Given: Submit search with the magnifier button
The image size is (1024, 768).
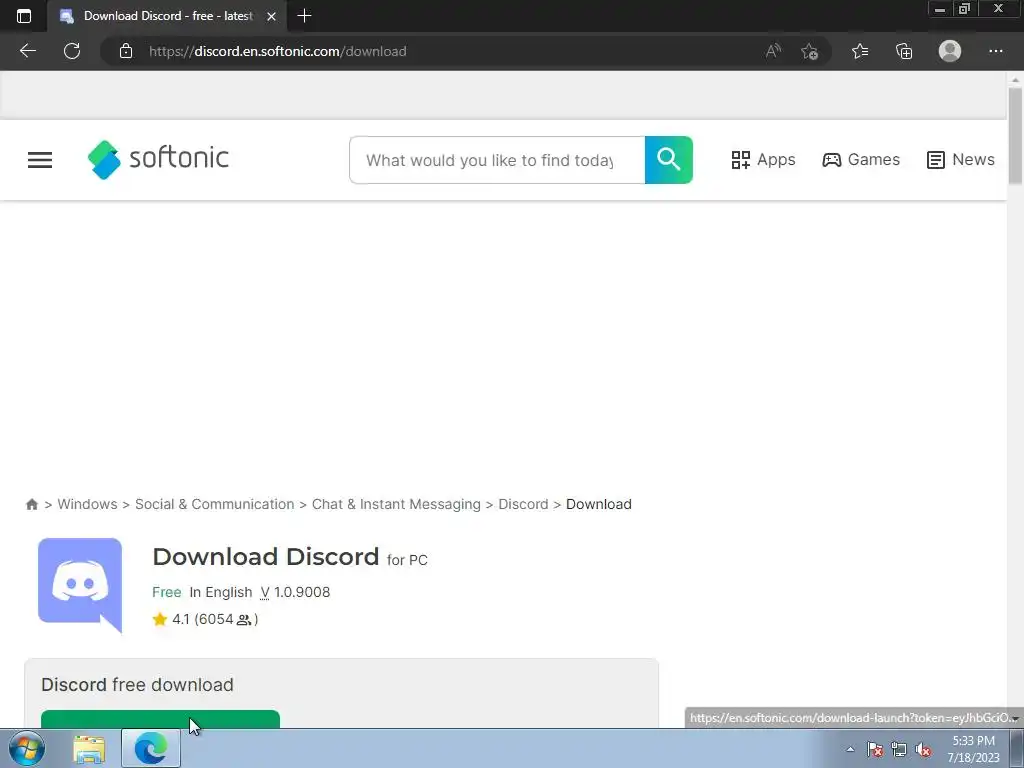Looking at the screenshot, I should 669,160.
